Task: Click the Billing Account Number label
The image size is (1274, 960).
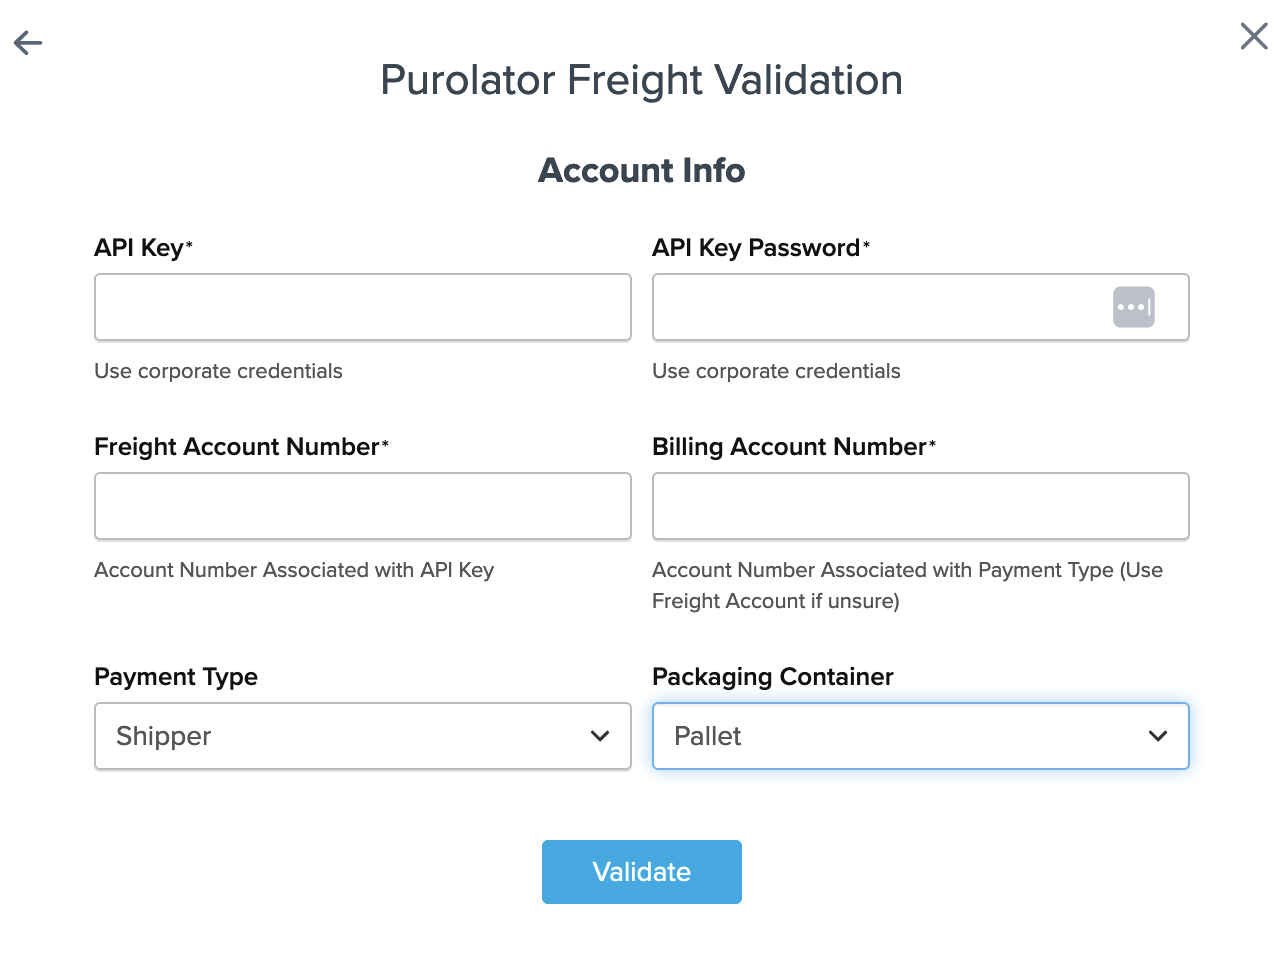Action: [x=789, y=447]
